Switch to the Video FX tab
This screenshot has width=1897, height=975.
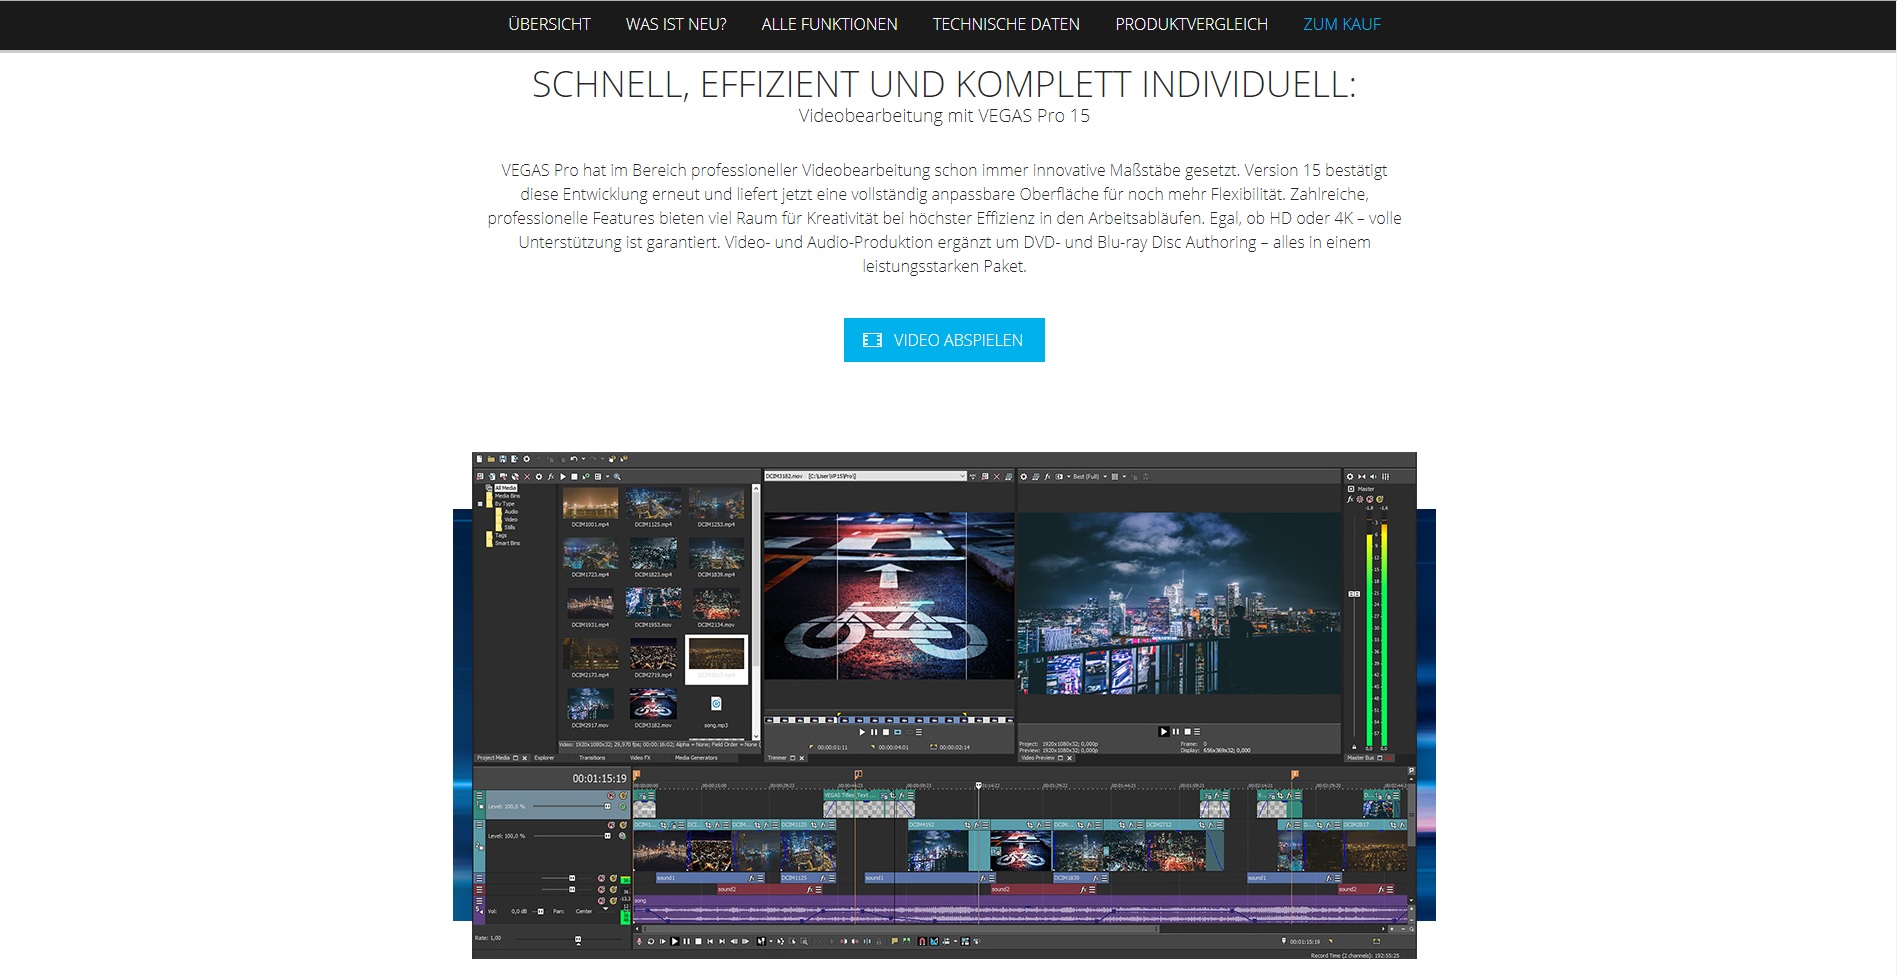click(x=640, y=758)
